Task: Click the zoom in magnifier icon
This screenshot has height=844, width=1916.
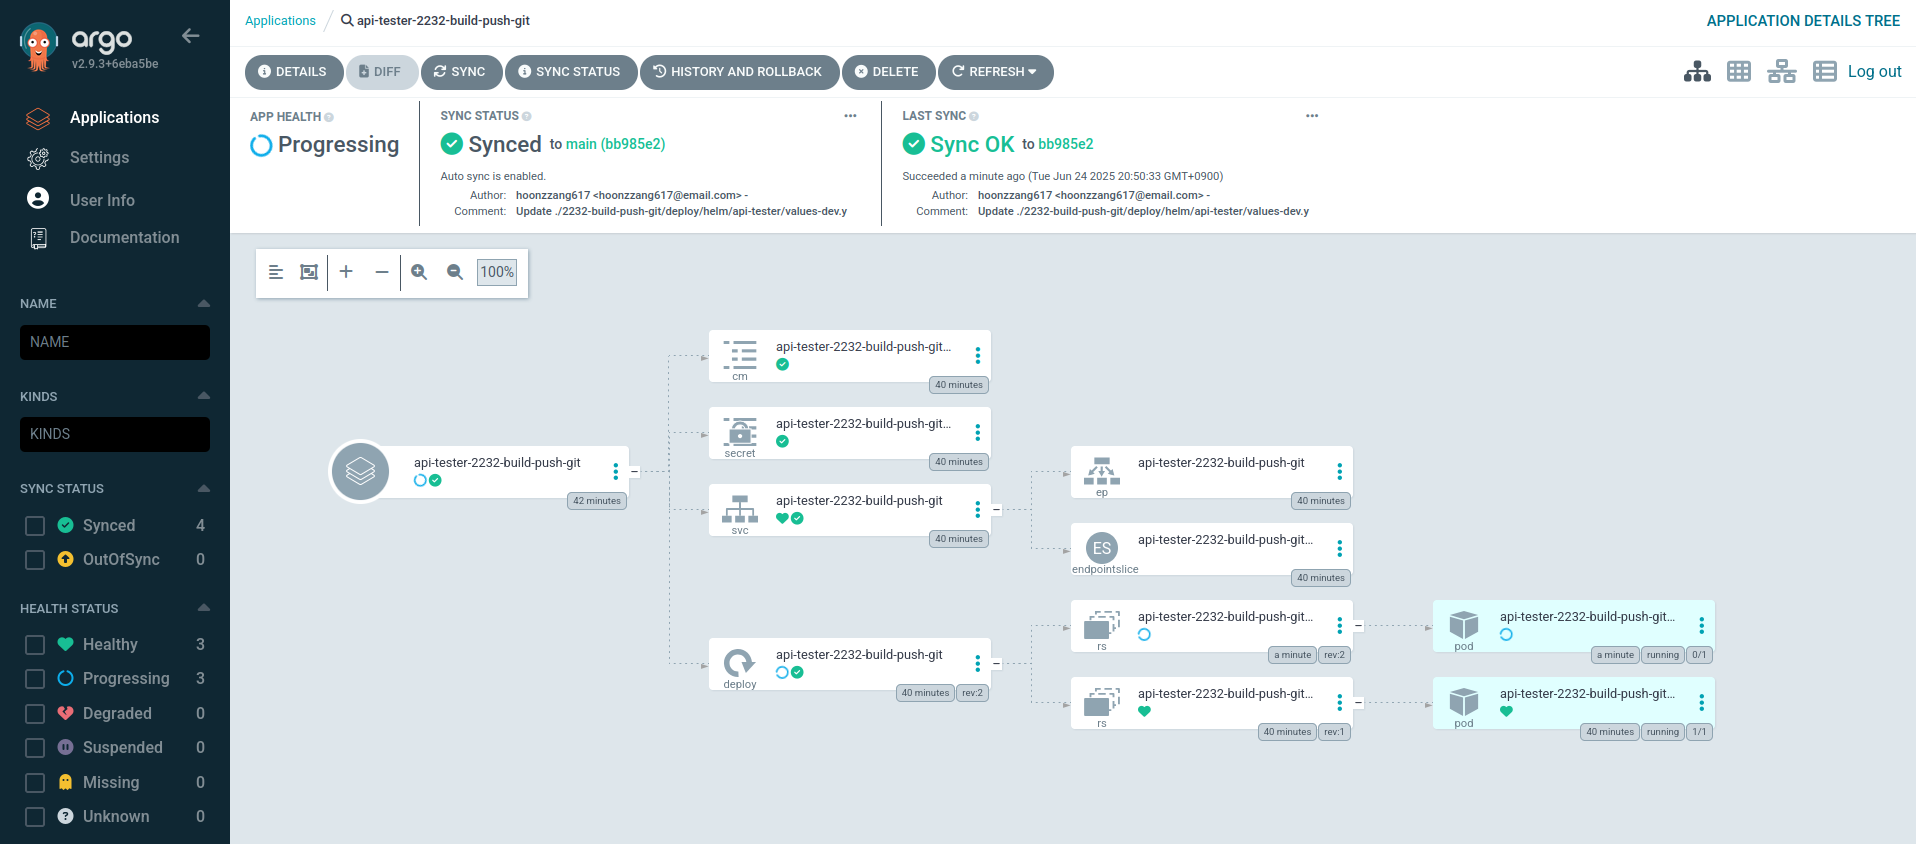Action: pyautogui.click(x=419, y=272)
